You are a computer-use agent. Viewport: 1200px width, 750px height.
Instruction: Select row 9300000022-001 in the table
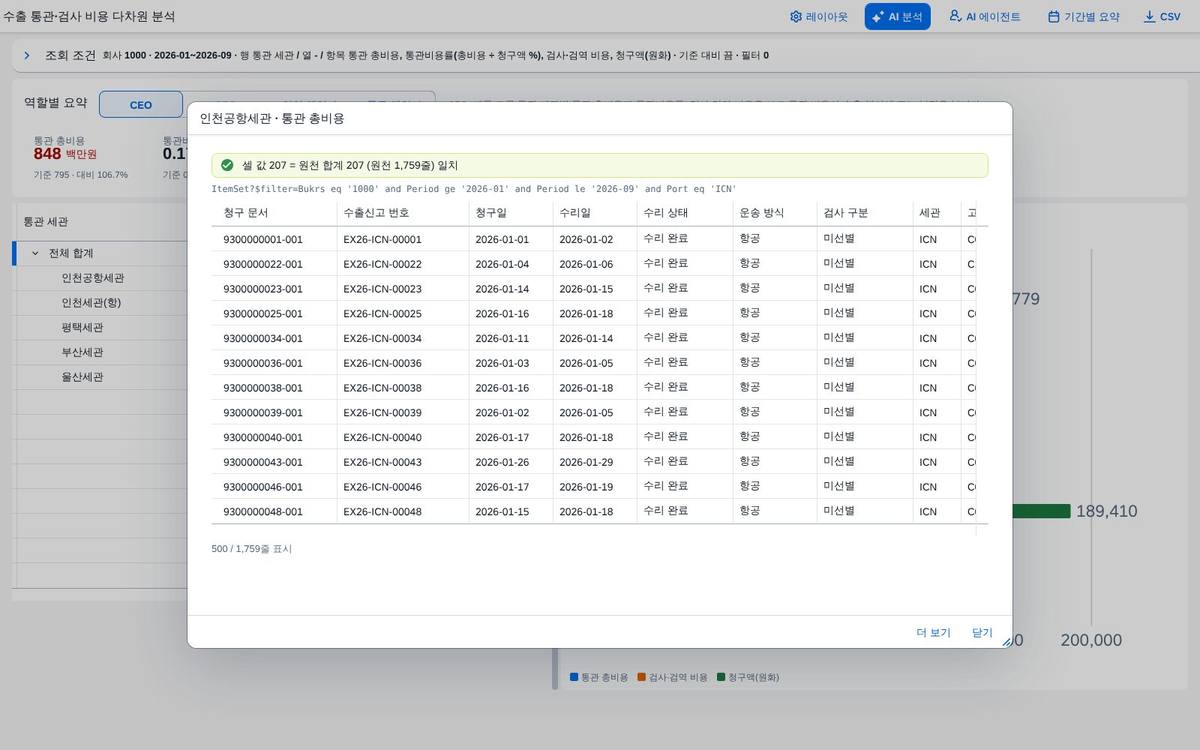[x=593, y=264]
